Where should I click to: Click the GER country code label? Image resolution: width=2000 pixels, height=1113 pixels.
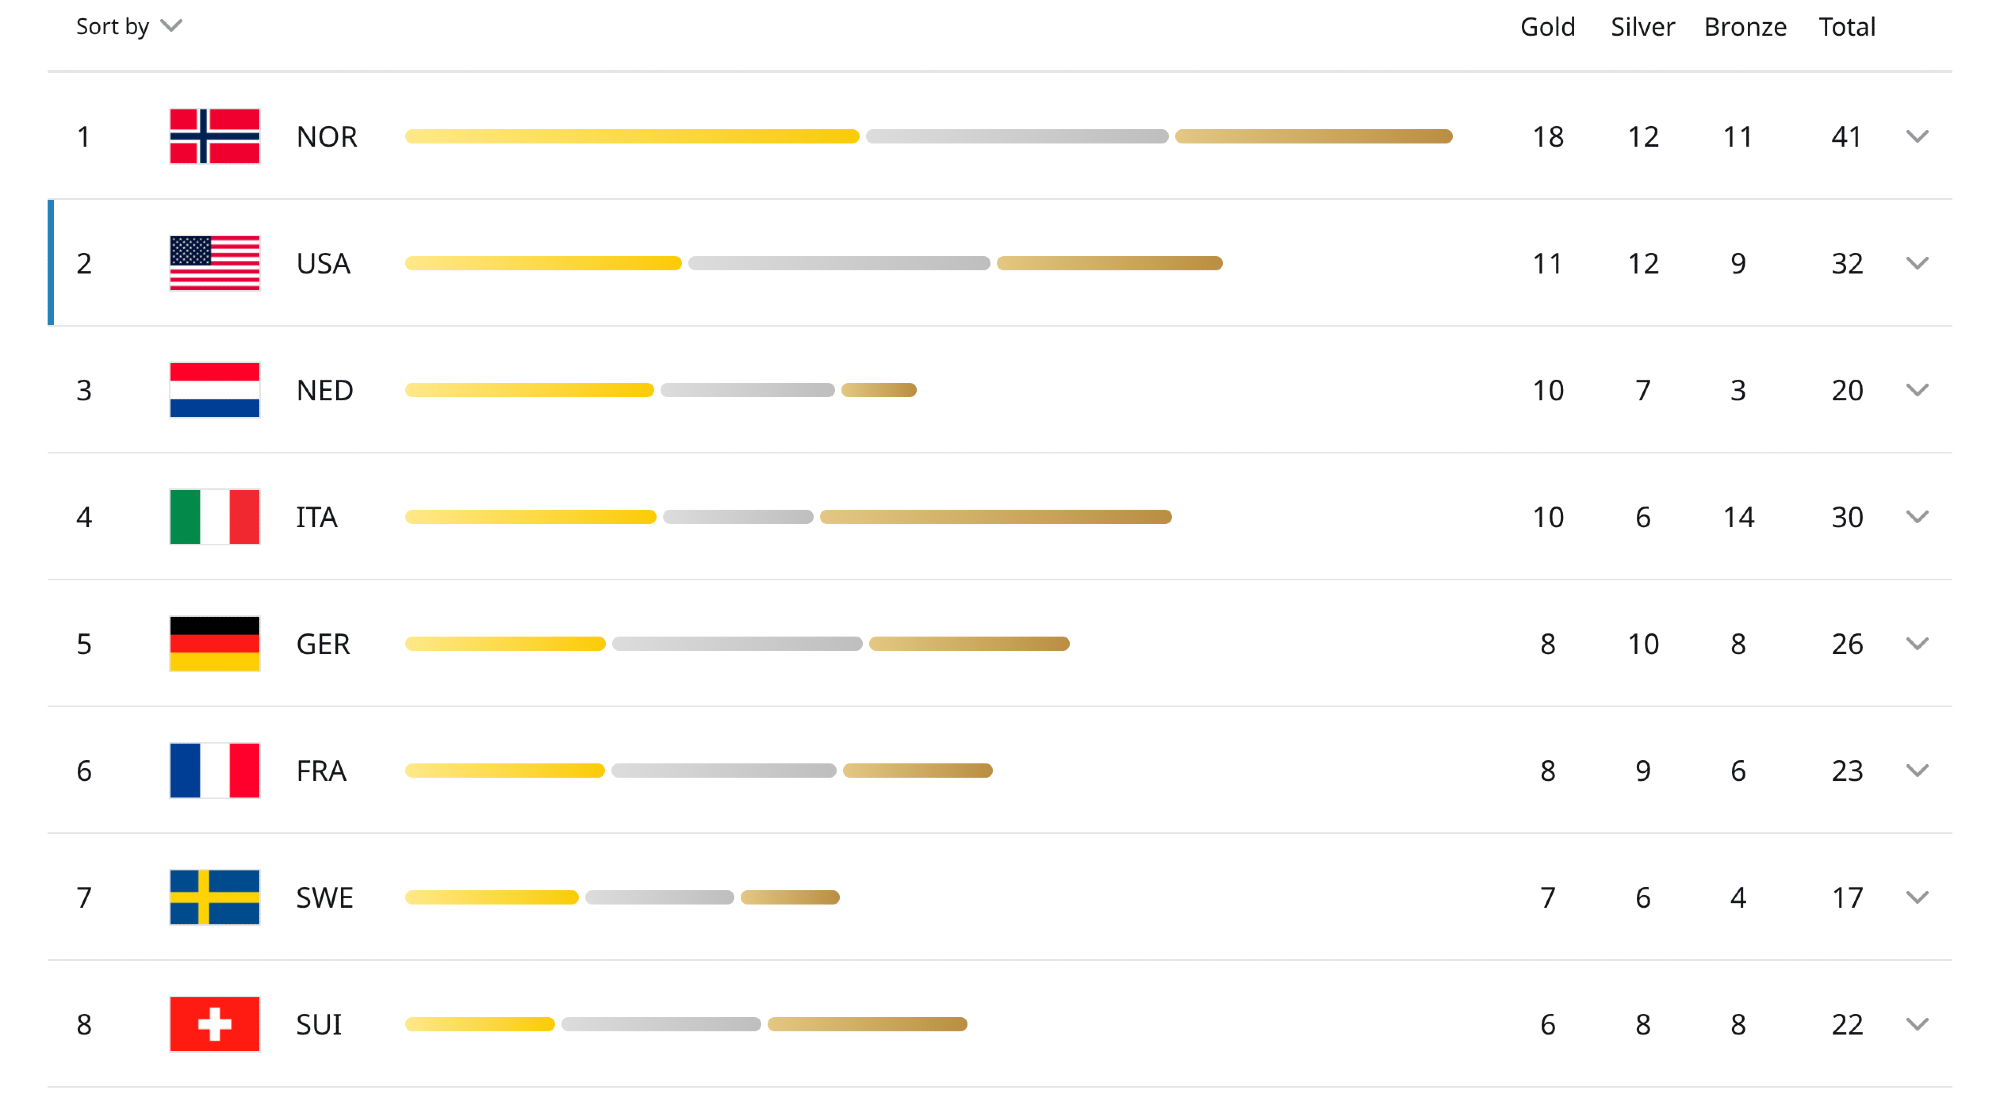(x=323, y=644)
